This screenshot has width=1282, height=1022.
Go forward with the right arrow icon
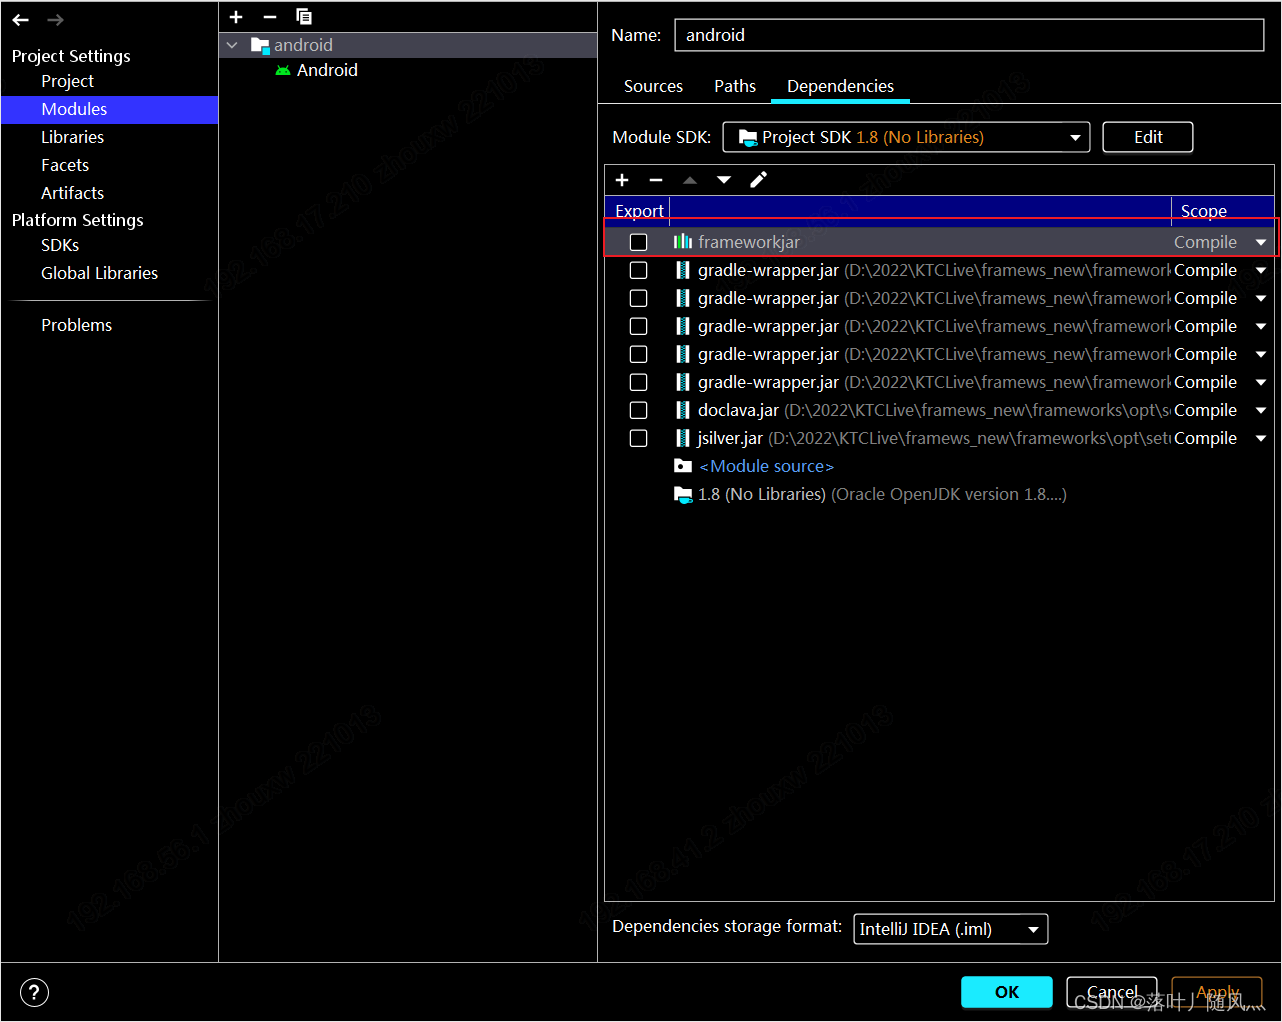[x=56, y=20]
